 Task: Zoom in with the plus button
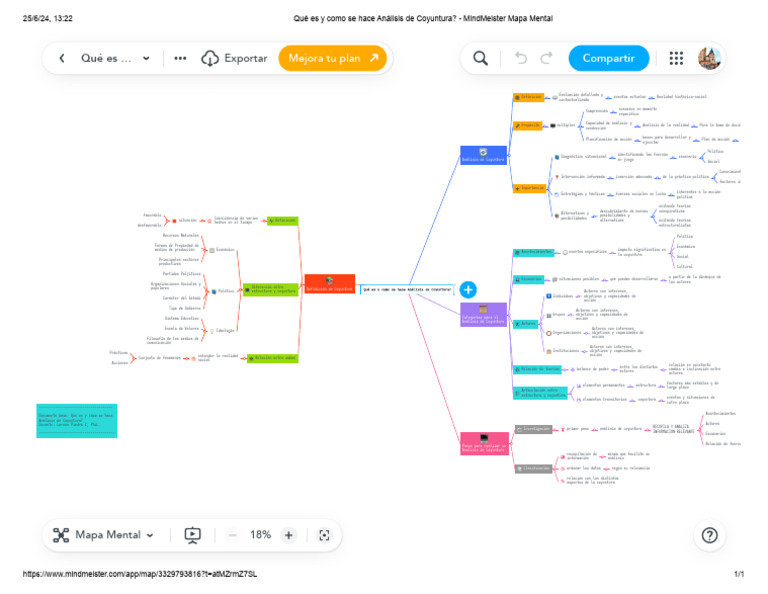click(288, 535)
